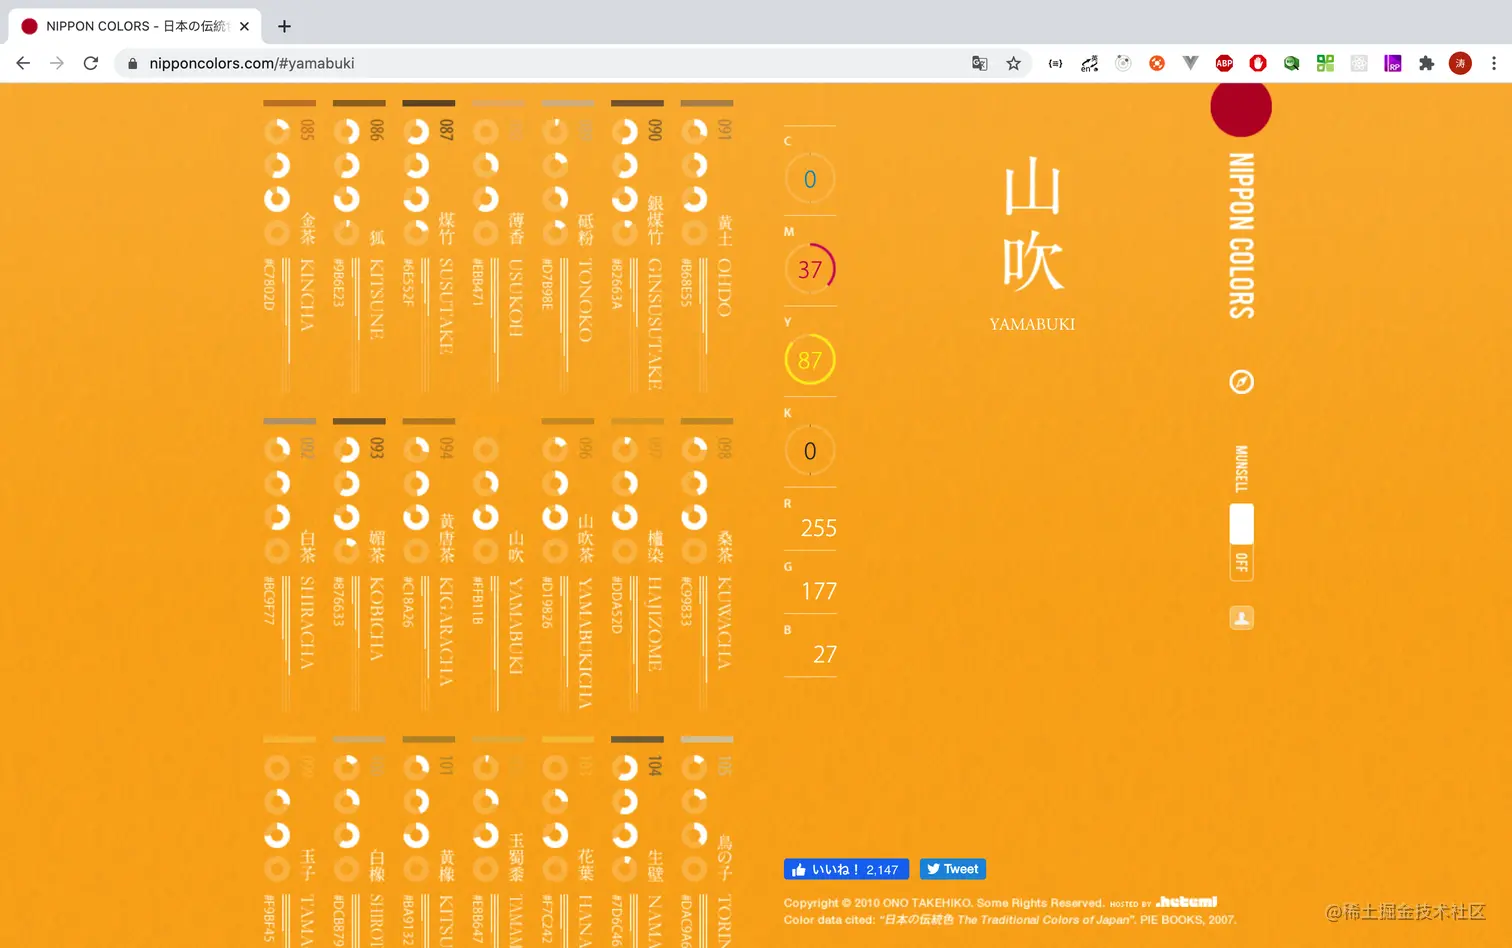Click the Facebook いいね! like button

click(846, 869)
